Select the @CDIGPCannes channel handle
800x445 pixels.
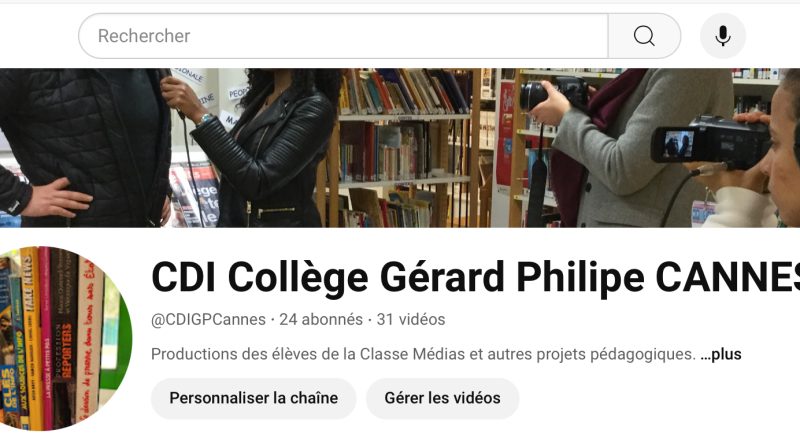pos(208,319)
